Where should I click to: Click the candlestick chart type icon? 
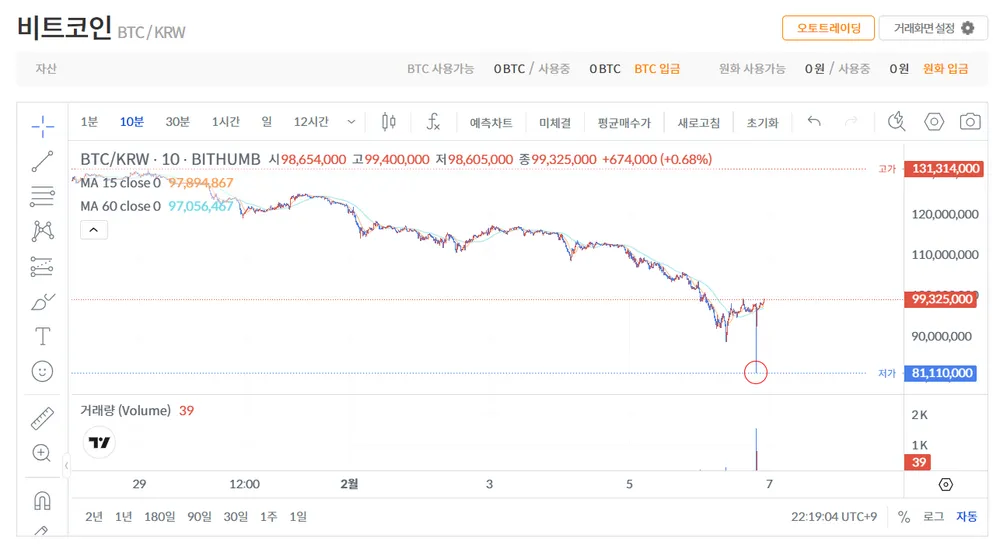(x=389, y=122)
